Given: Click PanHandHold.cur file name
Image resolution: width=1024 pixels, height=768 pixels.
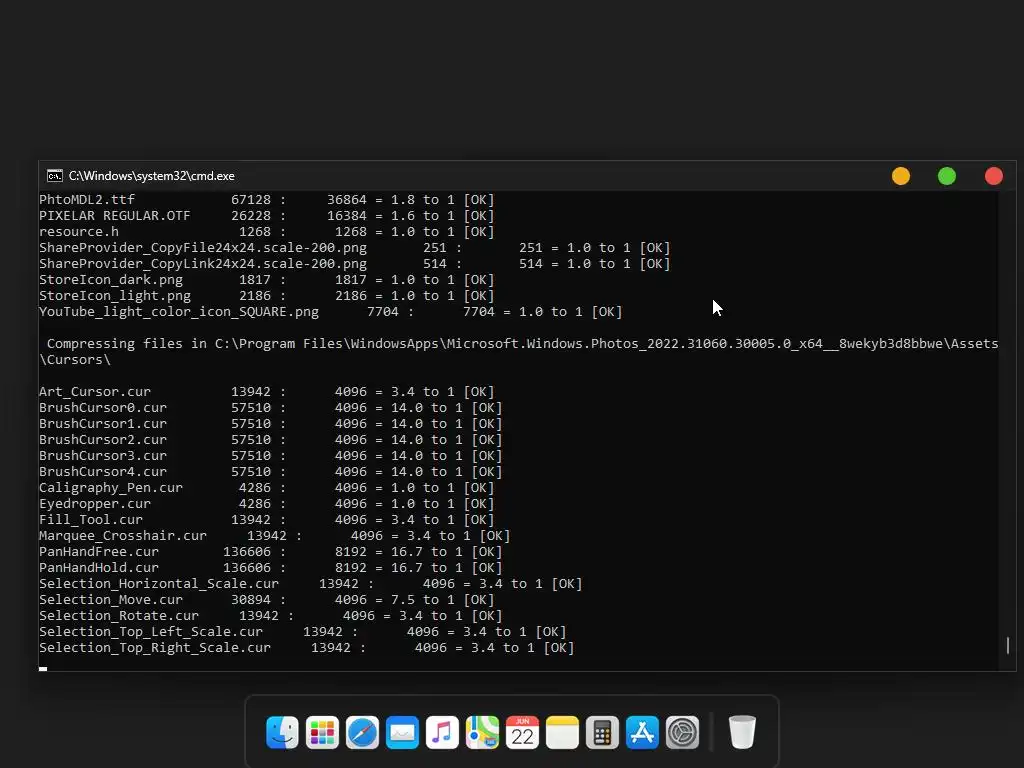Looking at the screenshot, I should tap(99, 568).
